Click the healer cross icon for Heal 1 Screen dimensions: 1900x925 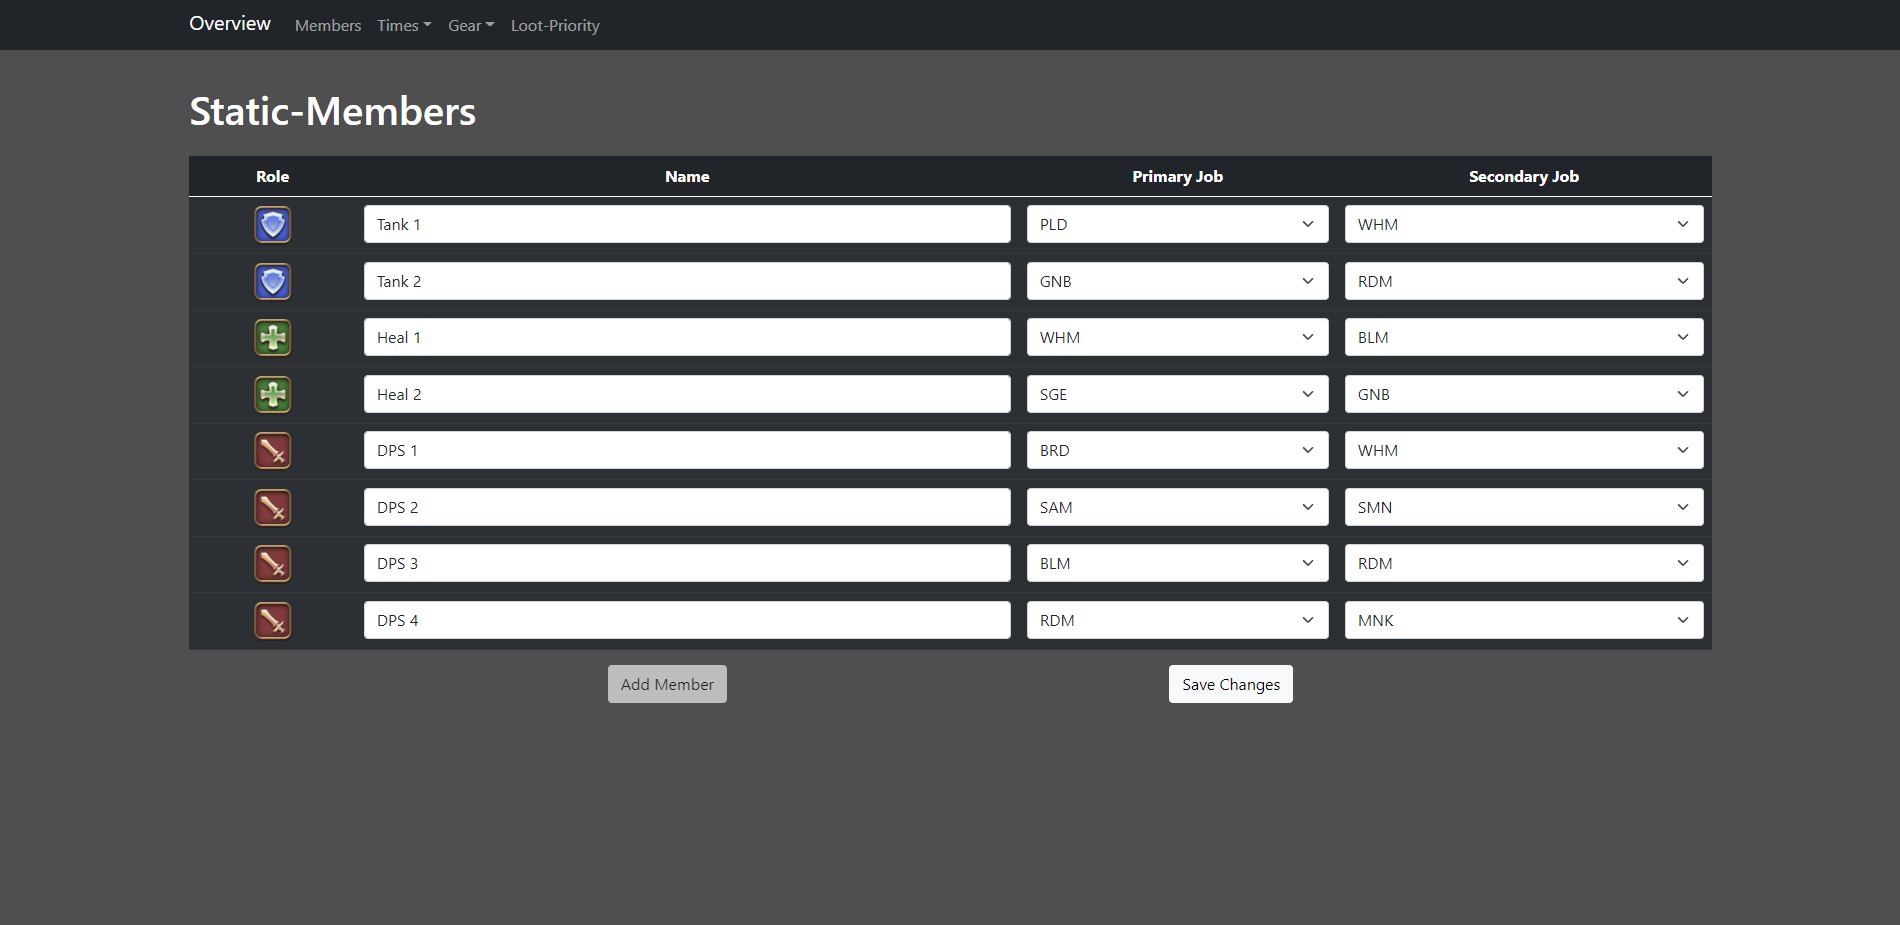[273, 338]
